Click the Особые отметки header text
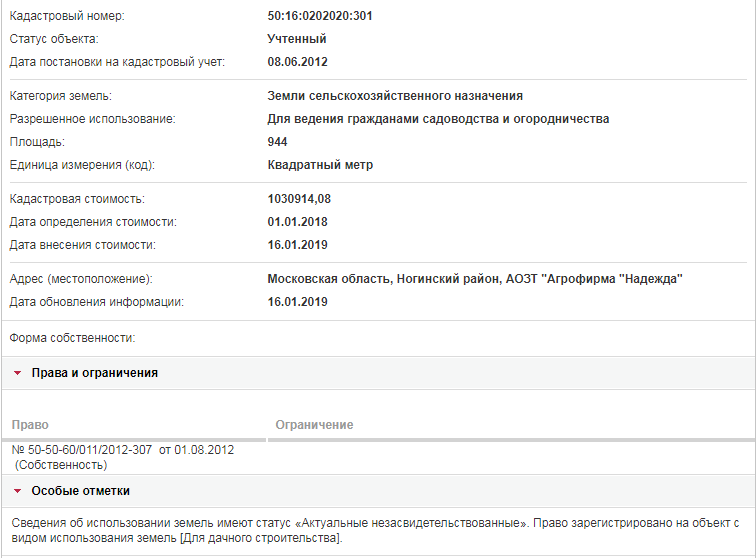Image resolution: width=756 pixels, height=558 pixels. (81, 491)
